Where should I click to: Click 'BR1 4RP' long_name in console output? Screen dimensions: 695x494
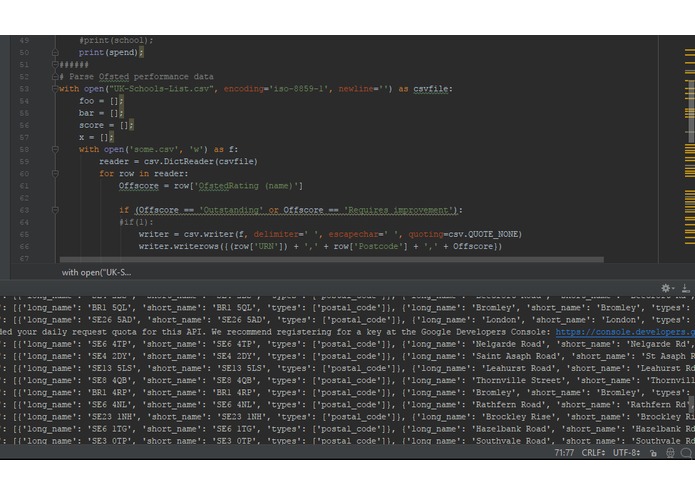coord(108,393)
